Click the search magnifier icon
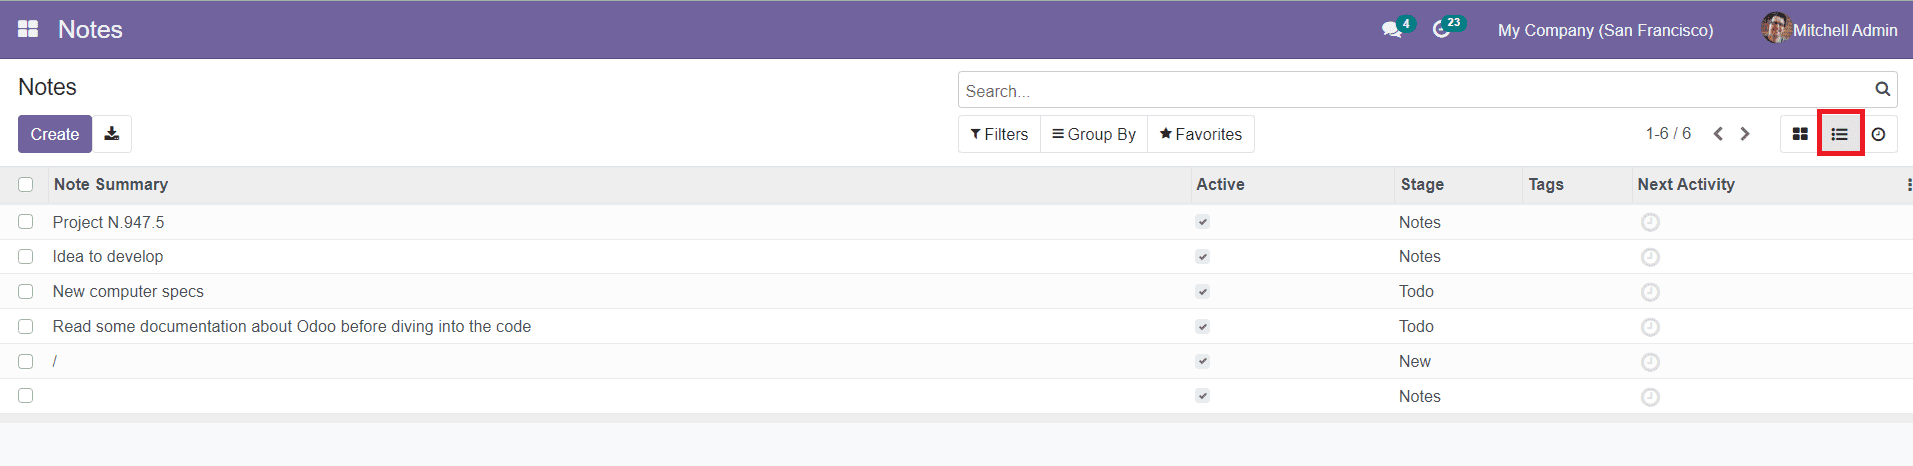Image resolution: width=1913 pixels, height=466 pixels. click(1883, 89)
